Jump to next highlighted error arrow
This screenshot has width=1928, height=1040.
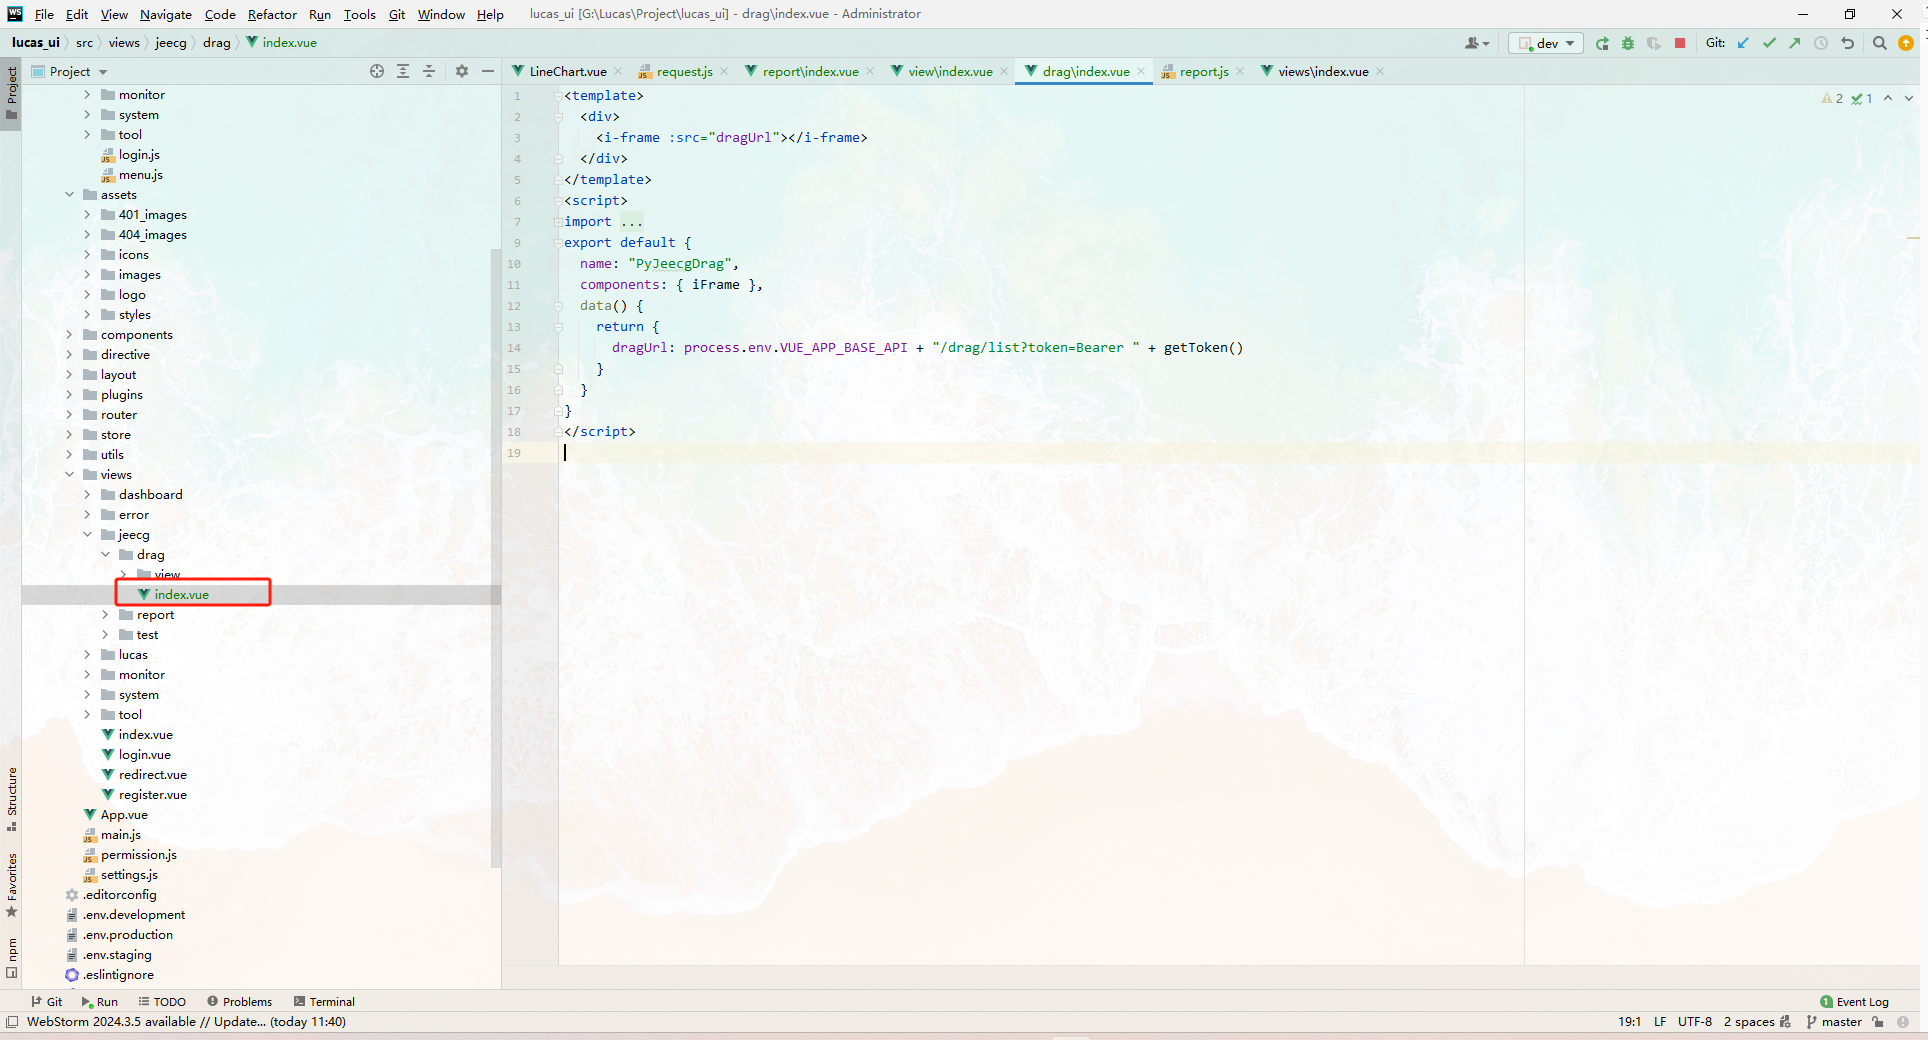1909,98
